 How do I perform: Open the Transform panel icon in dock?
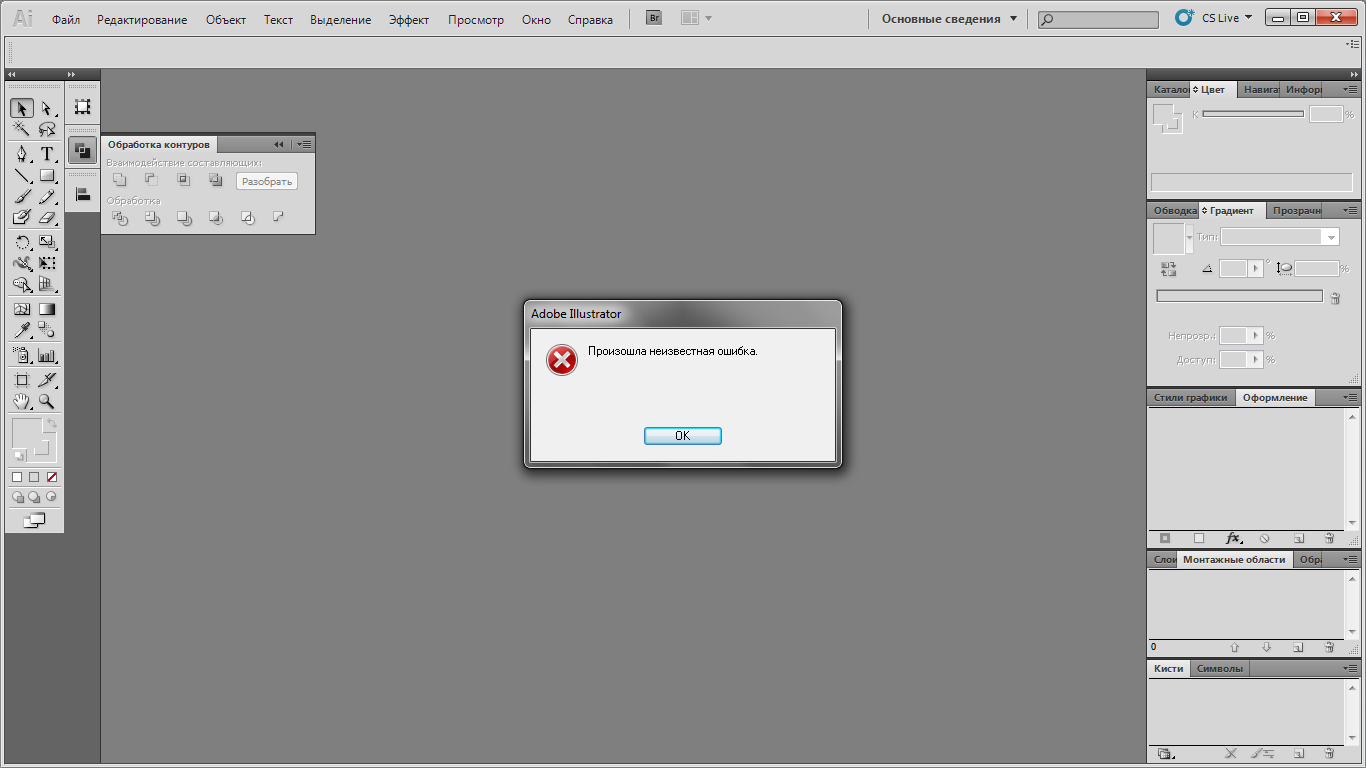point(83,107)
